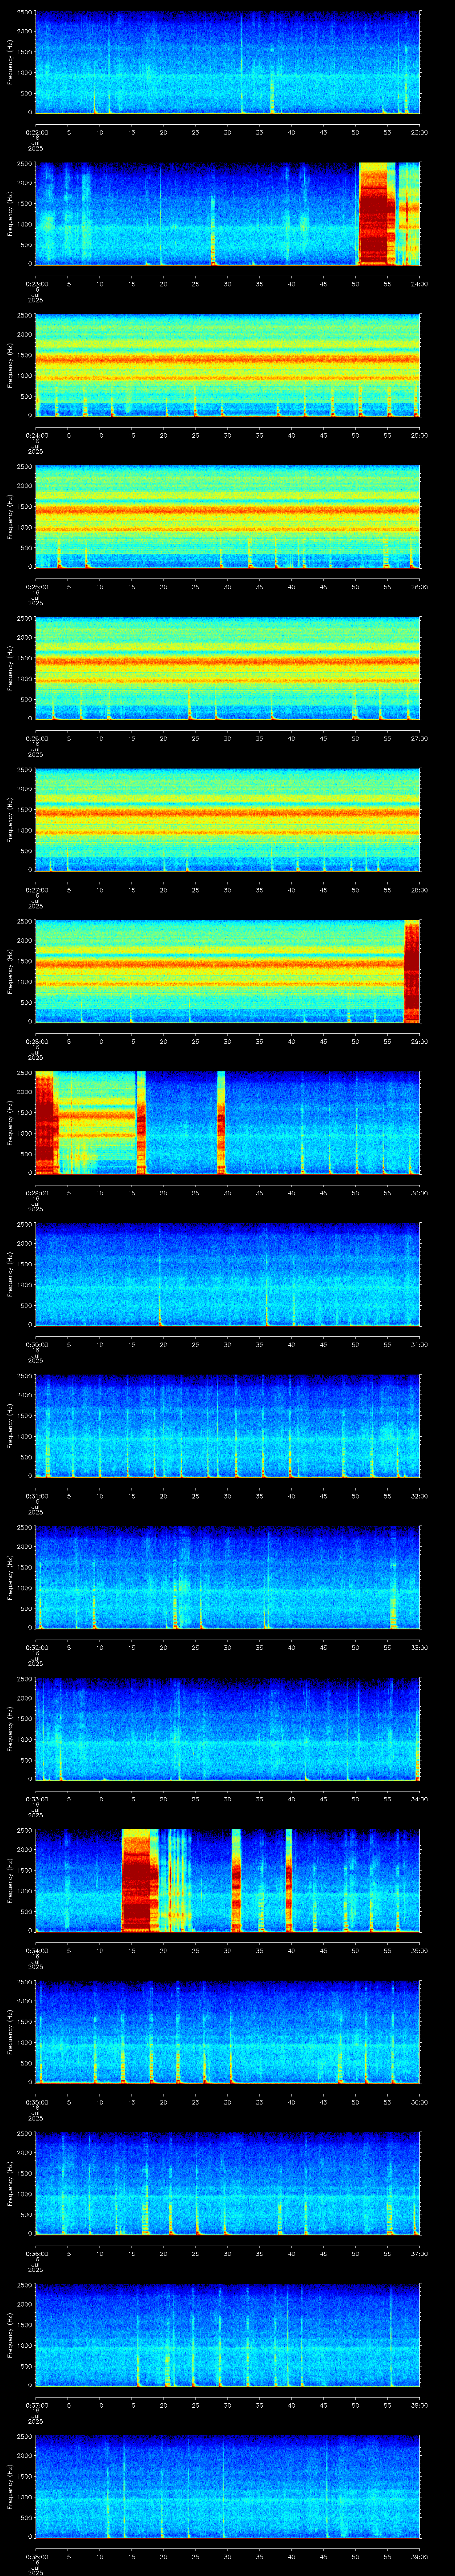Select the spectrogram panel starting at 0:25:00
The width and height of the screenshot is (455, 2576).
tap(227, 517)
